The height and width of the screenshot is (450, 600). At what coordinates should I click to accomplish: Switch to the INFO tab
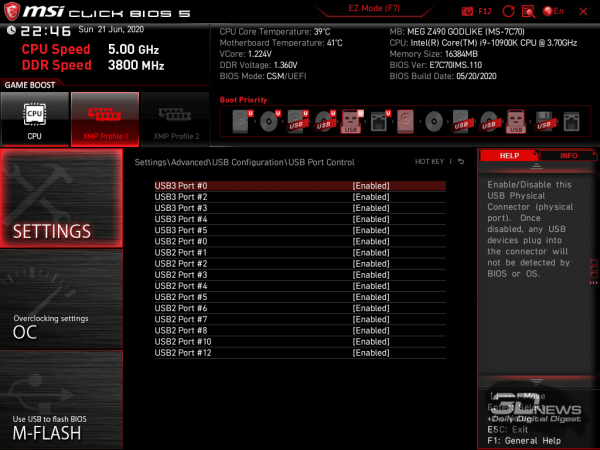coord(568,156)
